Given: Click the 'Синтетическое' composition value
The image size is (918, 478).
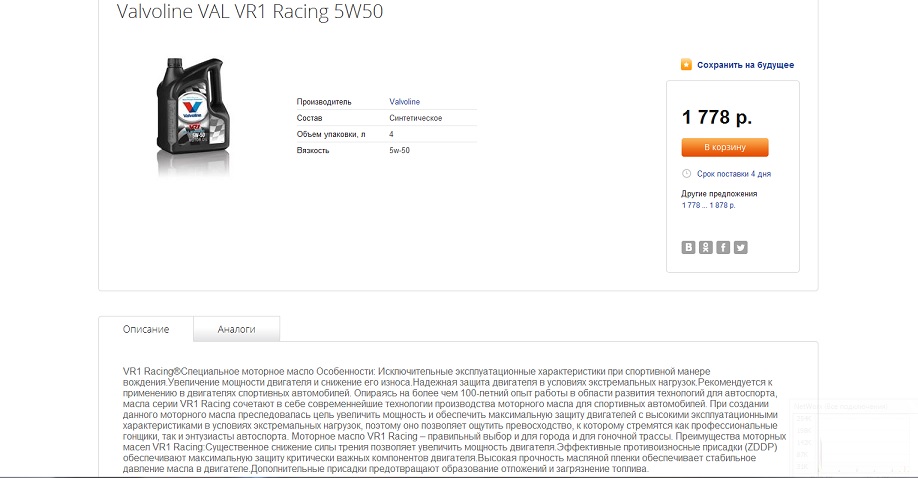Looking at the screenshot, I should pyautogui.click(x=416, y=118).
